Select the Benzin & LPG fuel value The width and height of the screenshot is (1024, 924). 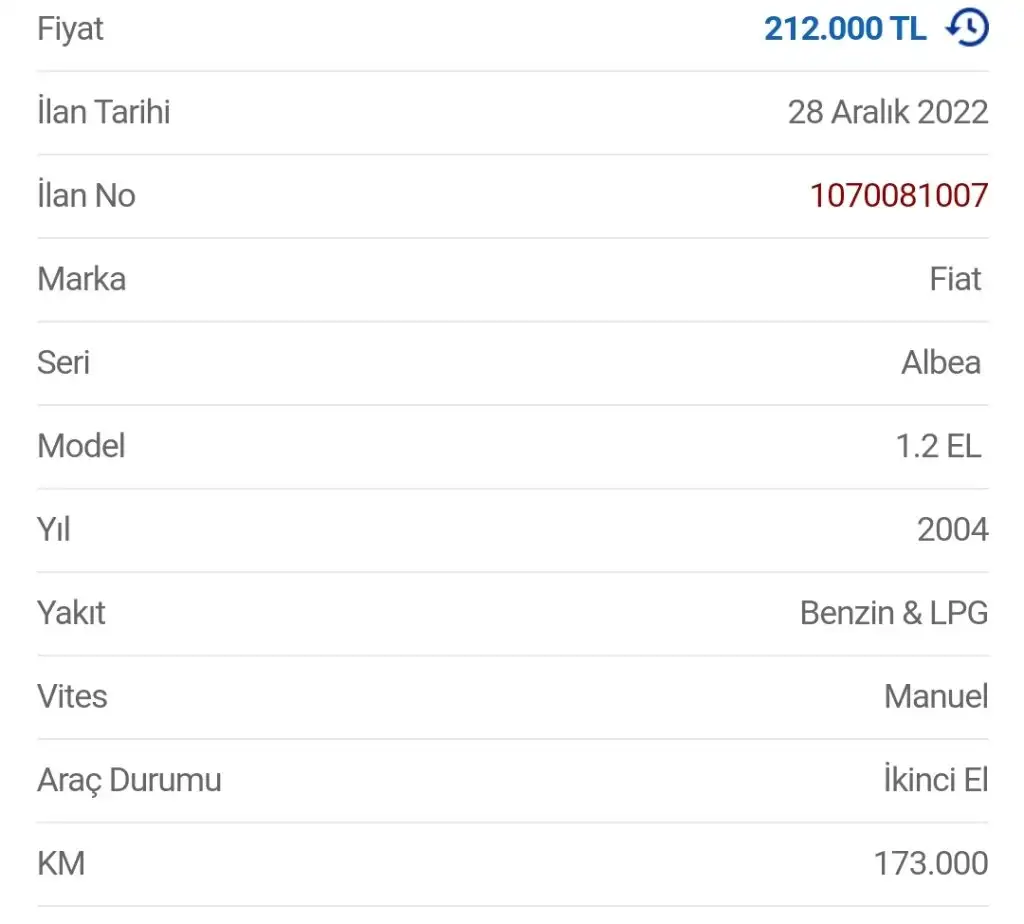point(893,612)
